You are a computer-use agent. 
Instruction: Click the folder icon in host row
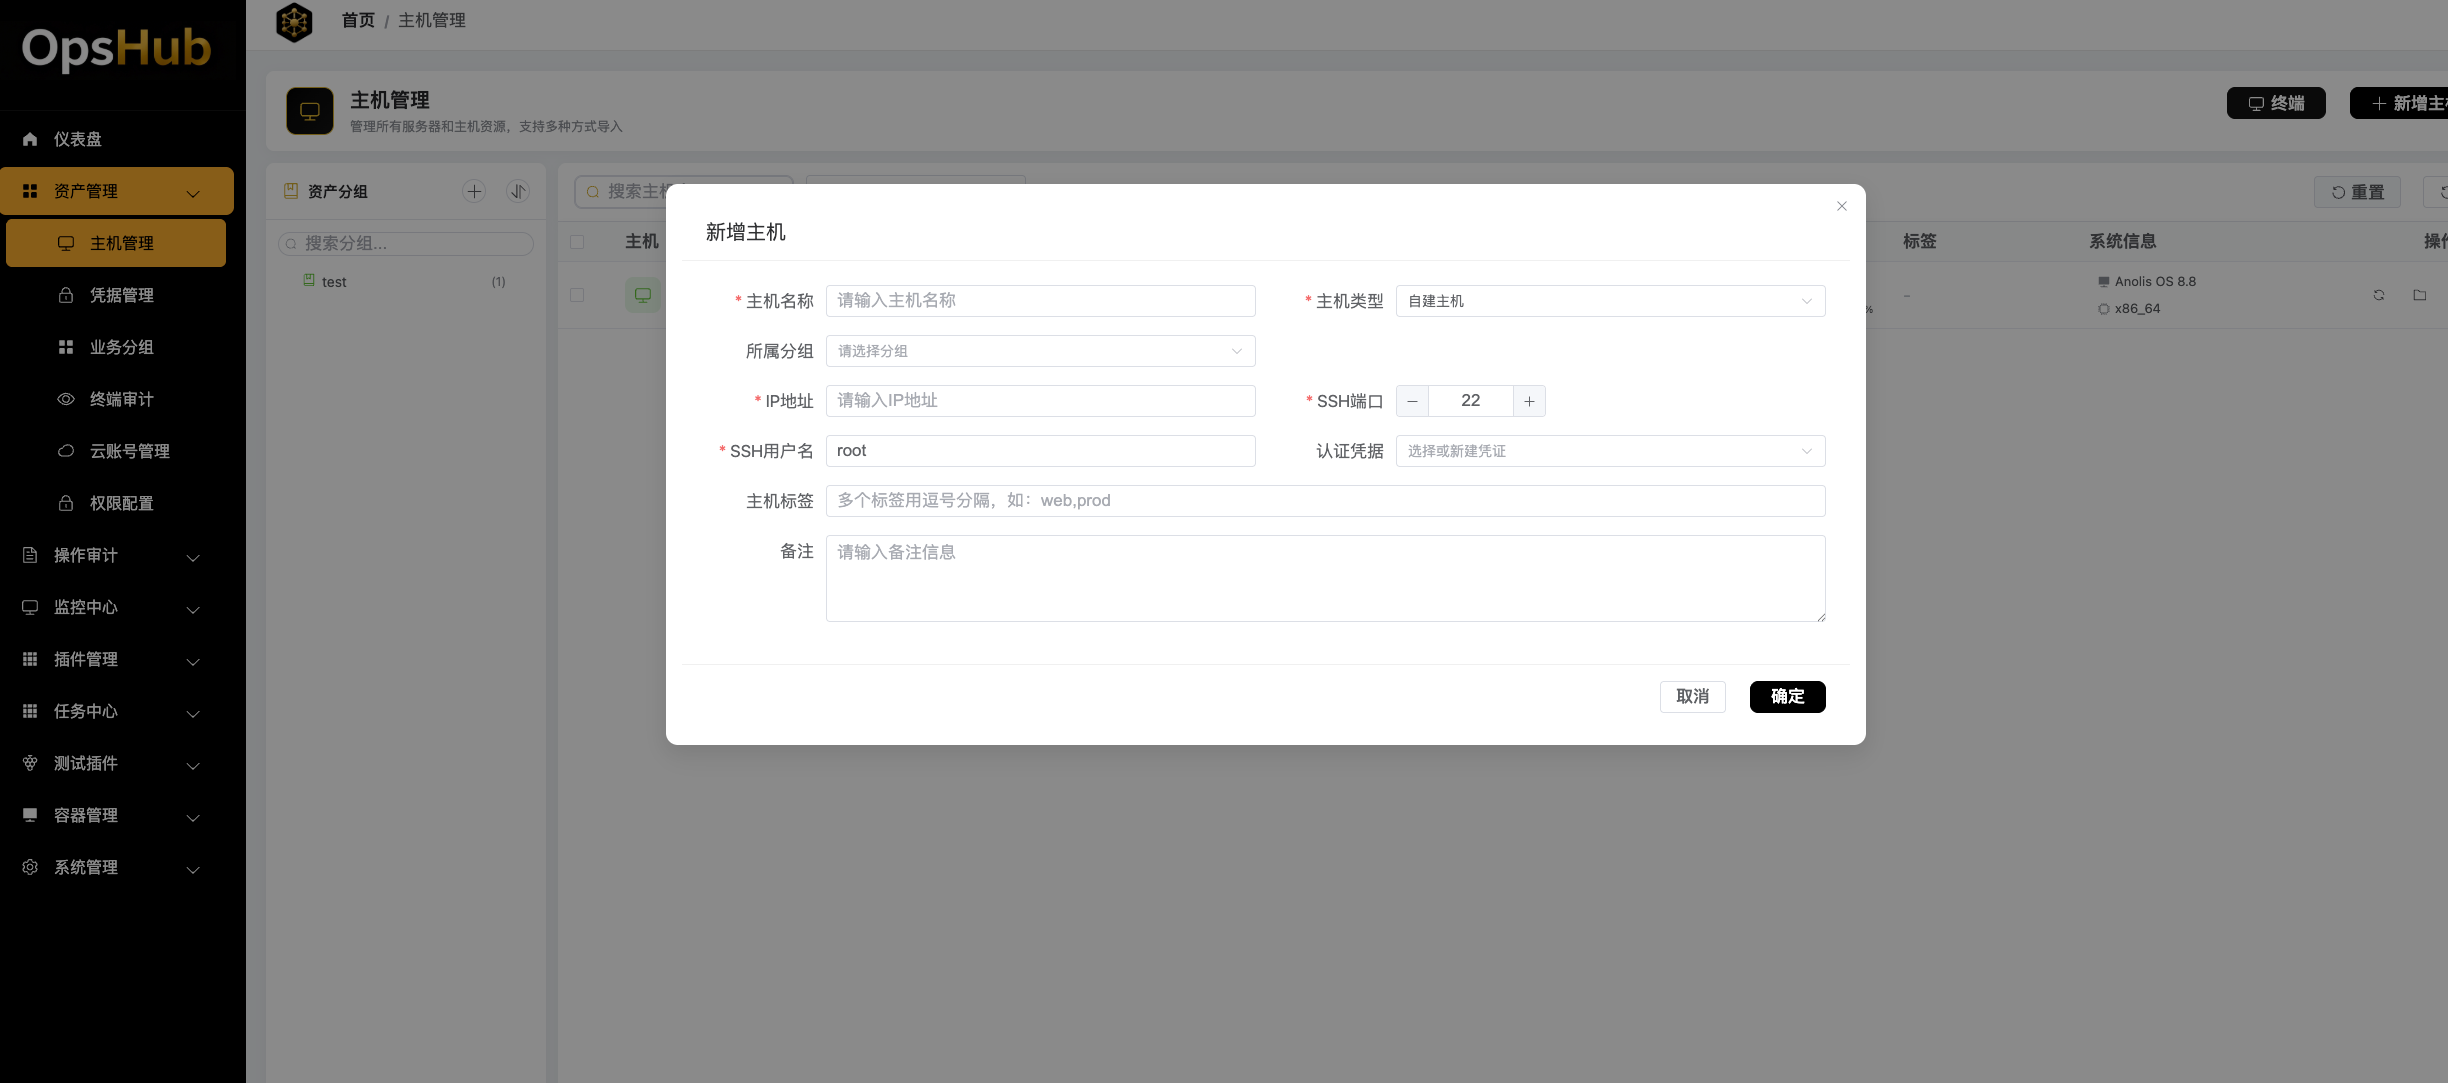click(x=2420, y=295)
